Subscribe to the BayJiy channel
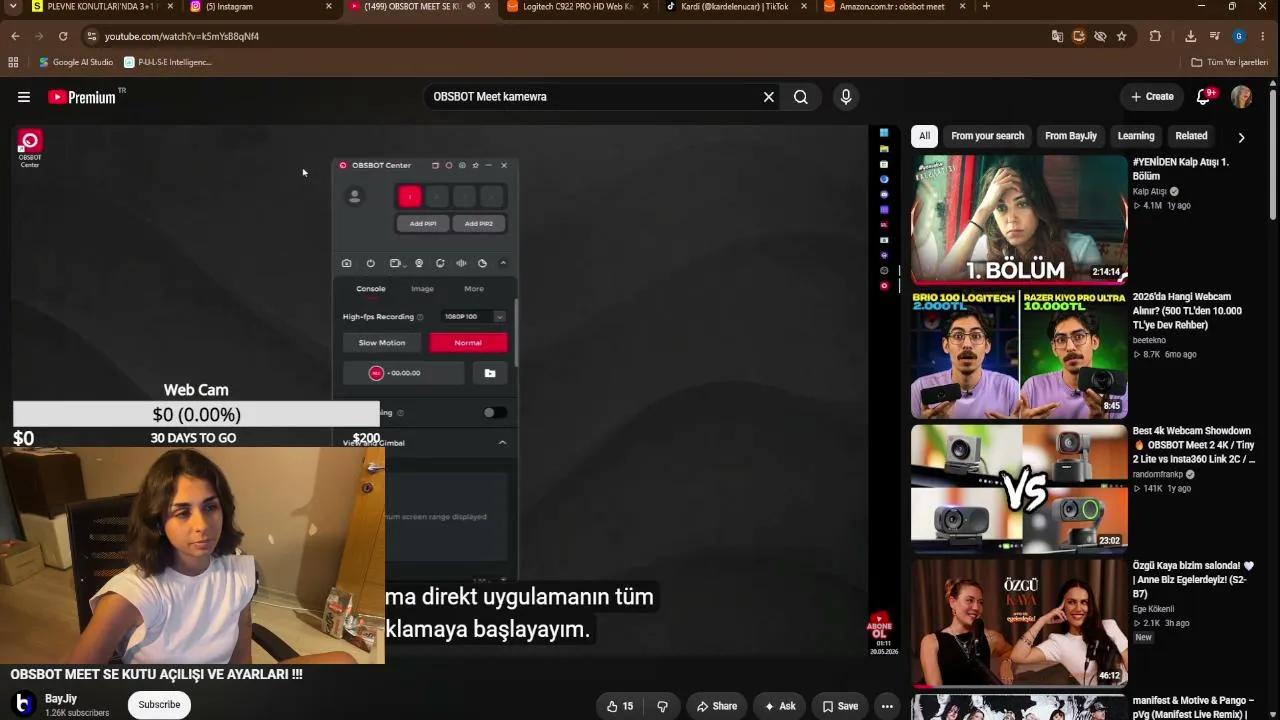Viewport: 1280px width, 720px height. tap(159, 705)
